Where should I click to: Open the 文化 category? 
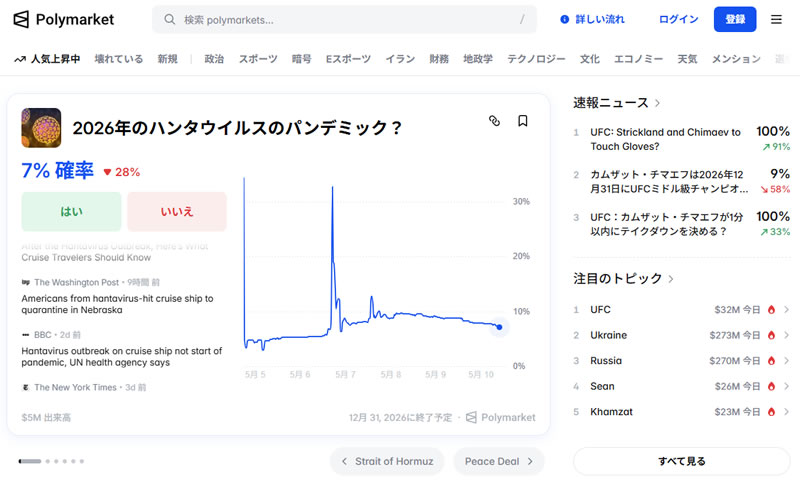tap(590, 59)
